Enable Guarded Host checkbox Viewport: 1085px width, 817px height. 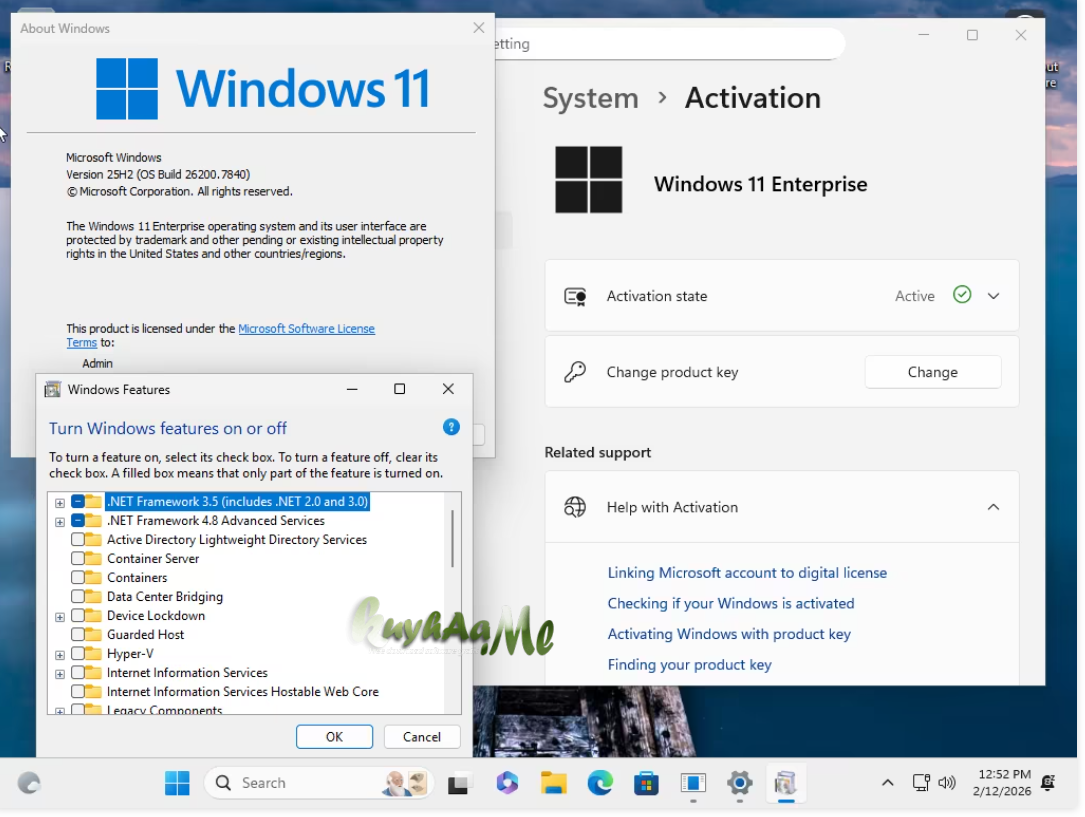[78, 634]
